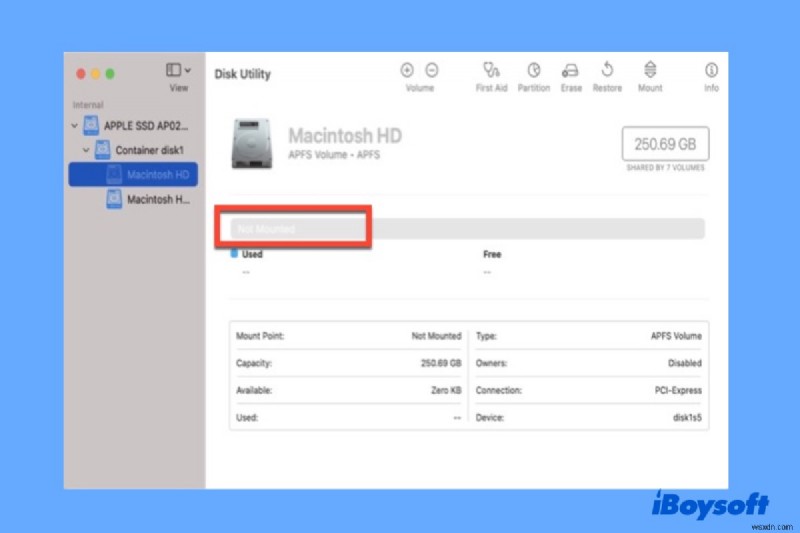Click the gray Not Mounted usage bar
The height and width of the screenshot is (533, 800).
[x=465, y=229]
